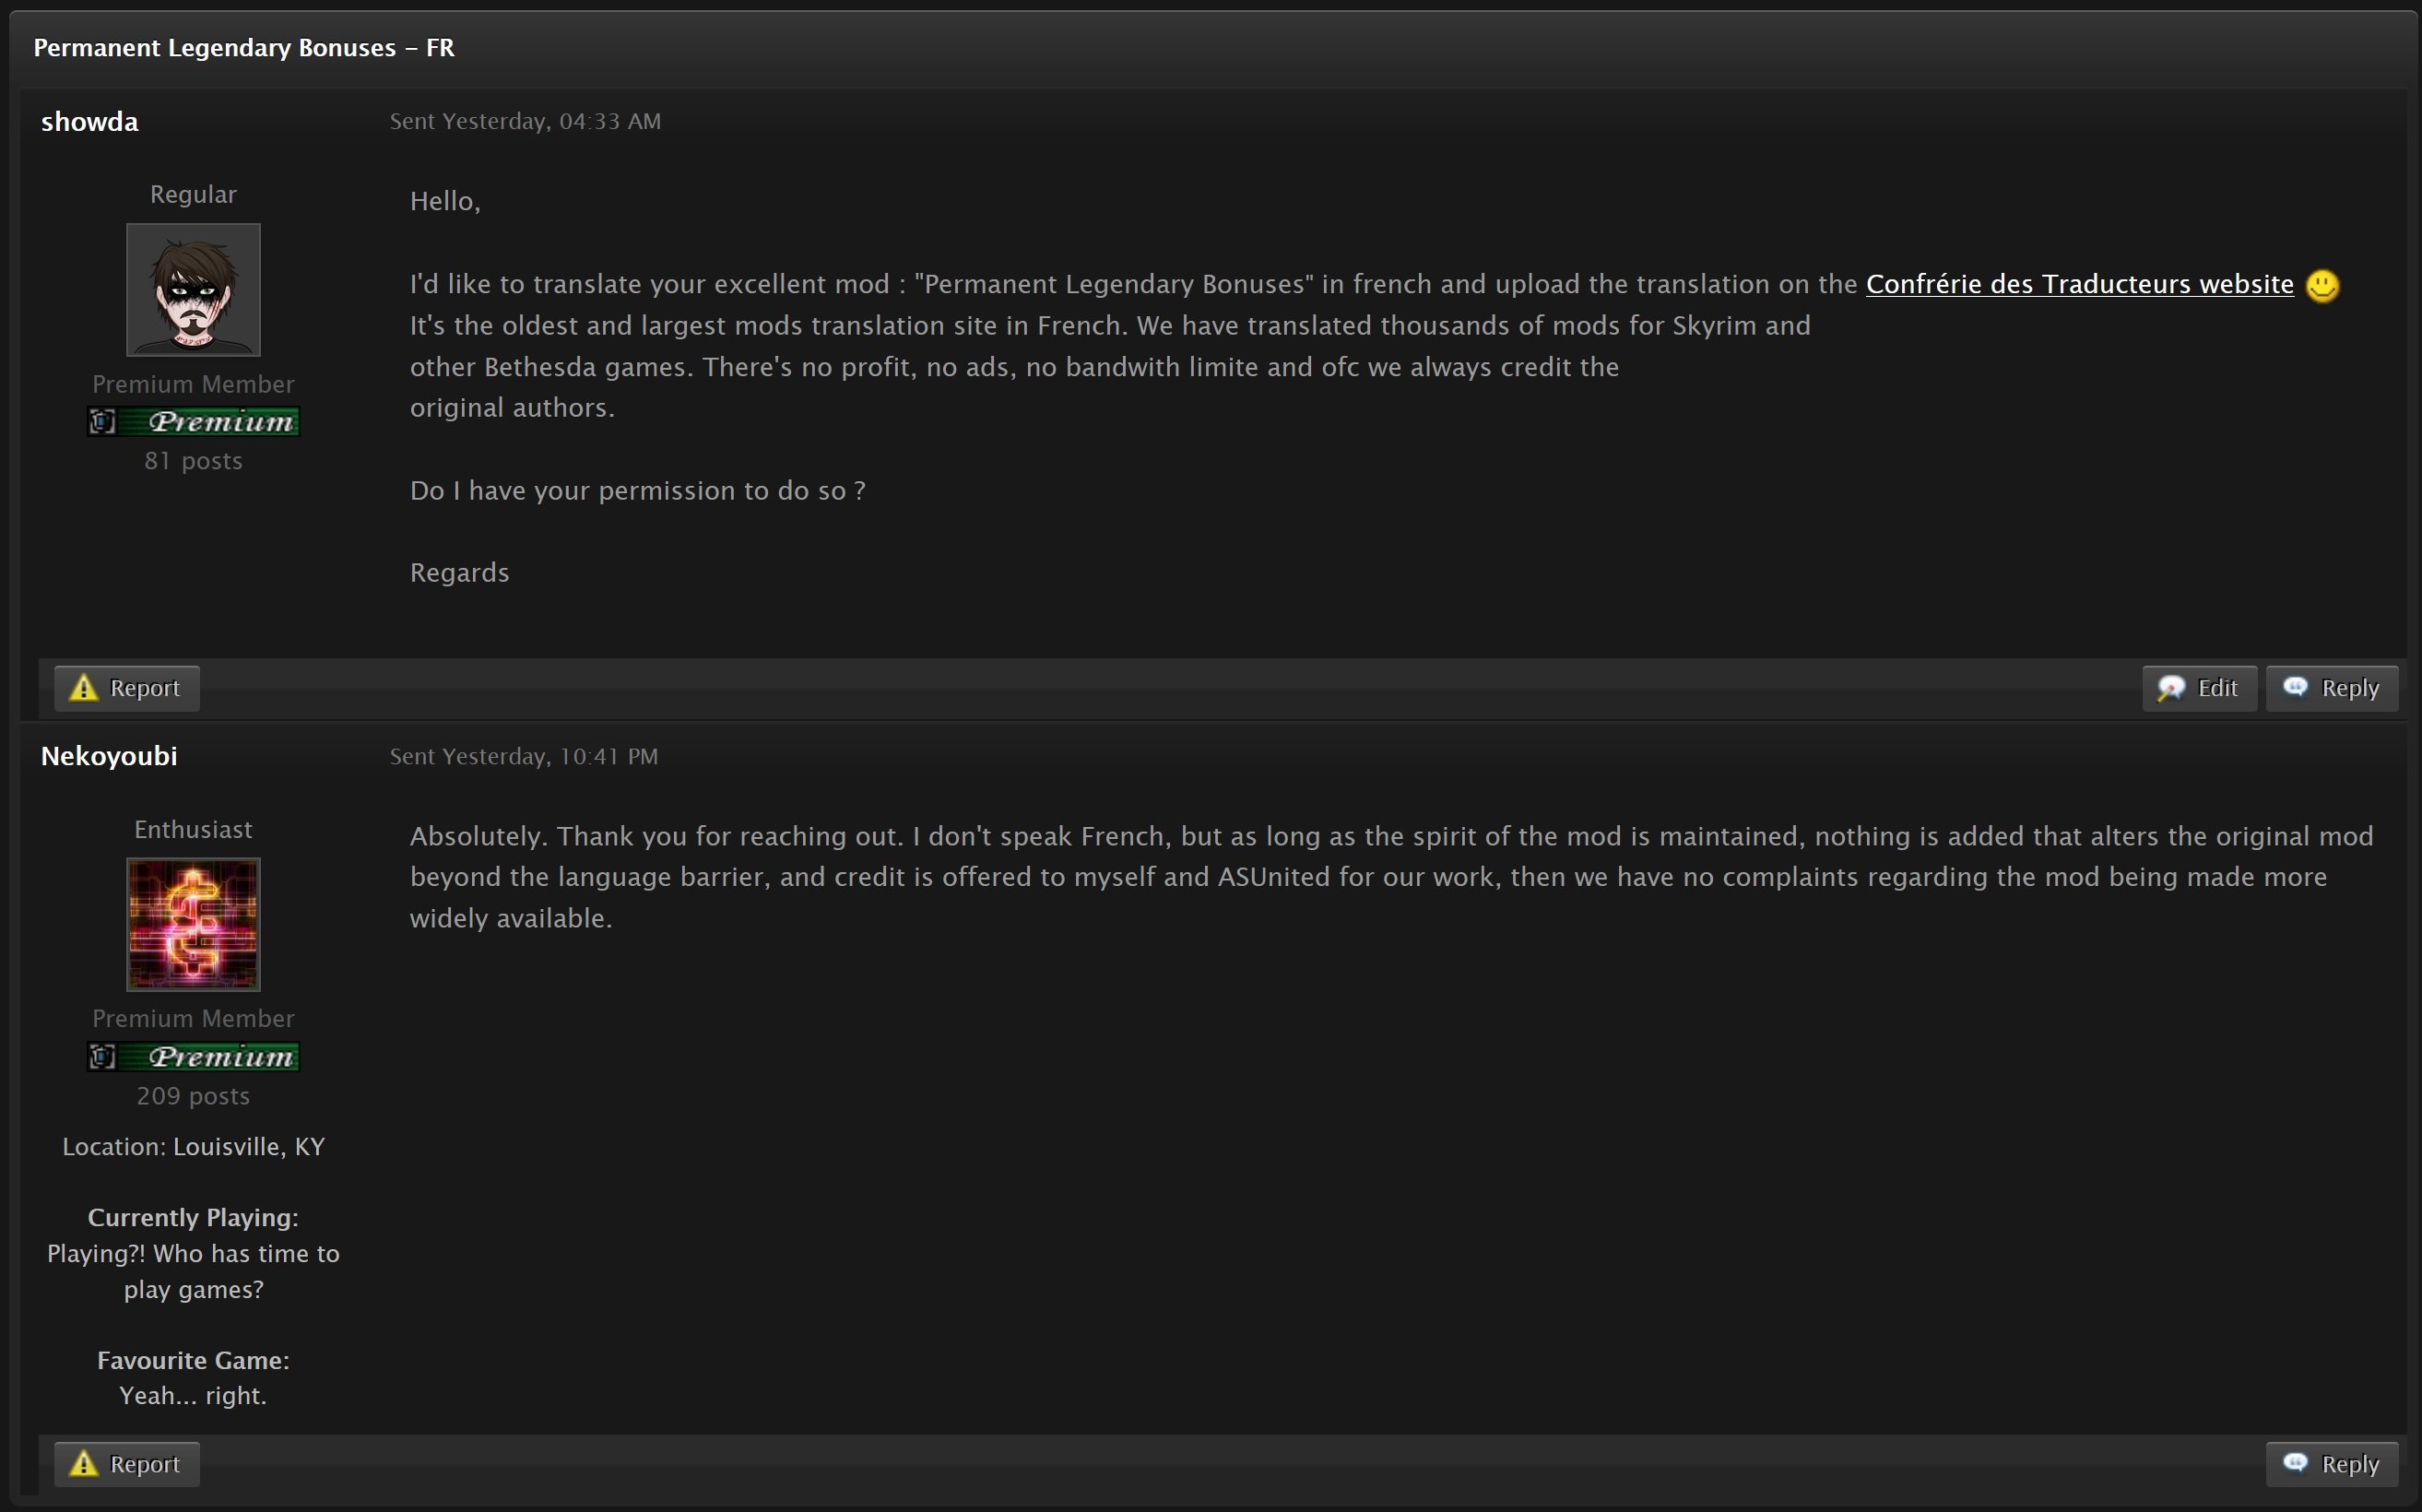Screen dimensions: 2422x1512
Task: Report Nekoyoubi's message
Action: [127, 1464]
